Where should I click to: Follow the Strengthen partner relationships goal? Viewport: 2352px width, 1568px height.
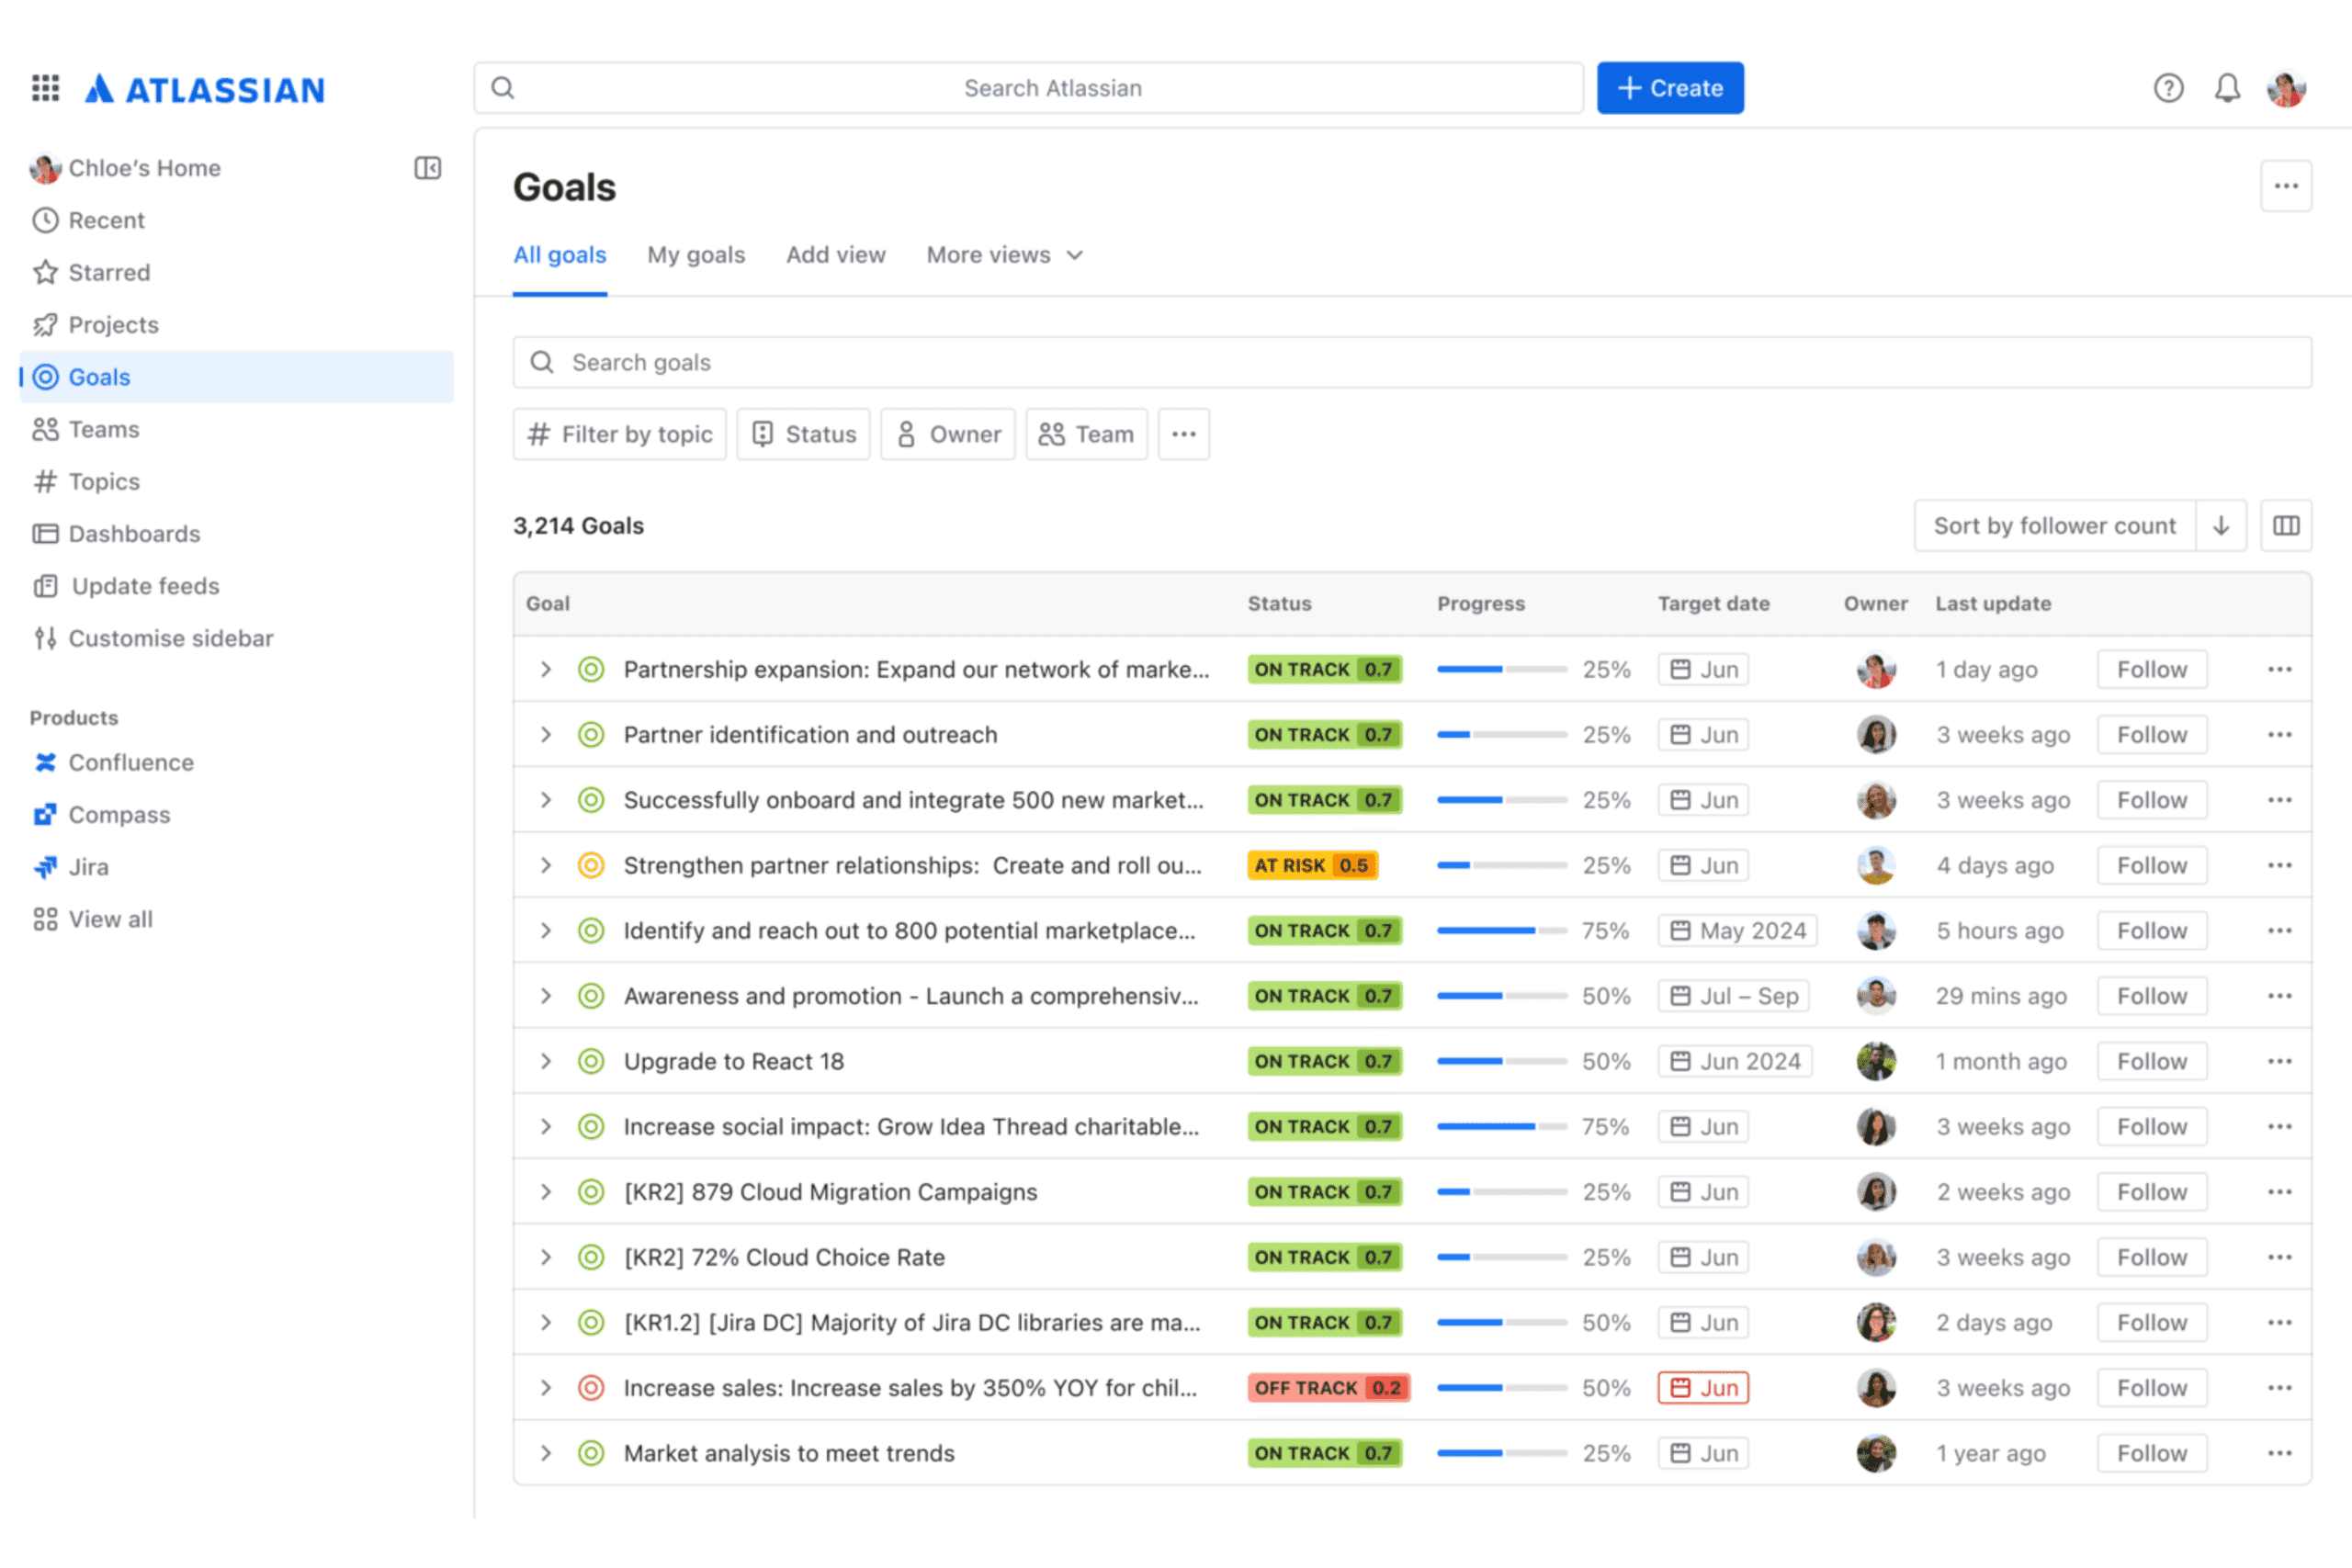point(2152,865)
